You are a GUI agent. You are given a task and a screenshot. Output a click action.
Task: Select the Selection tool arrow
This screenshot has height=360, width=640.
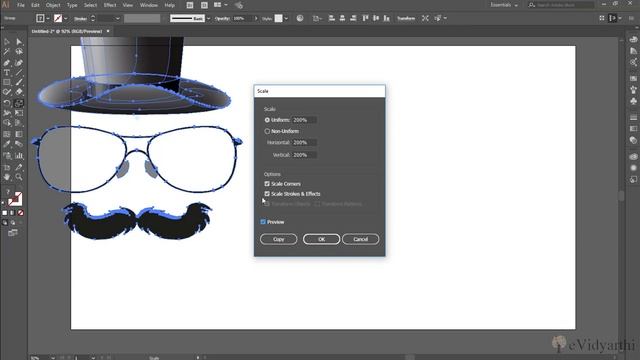point(7,42)
